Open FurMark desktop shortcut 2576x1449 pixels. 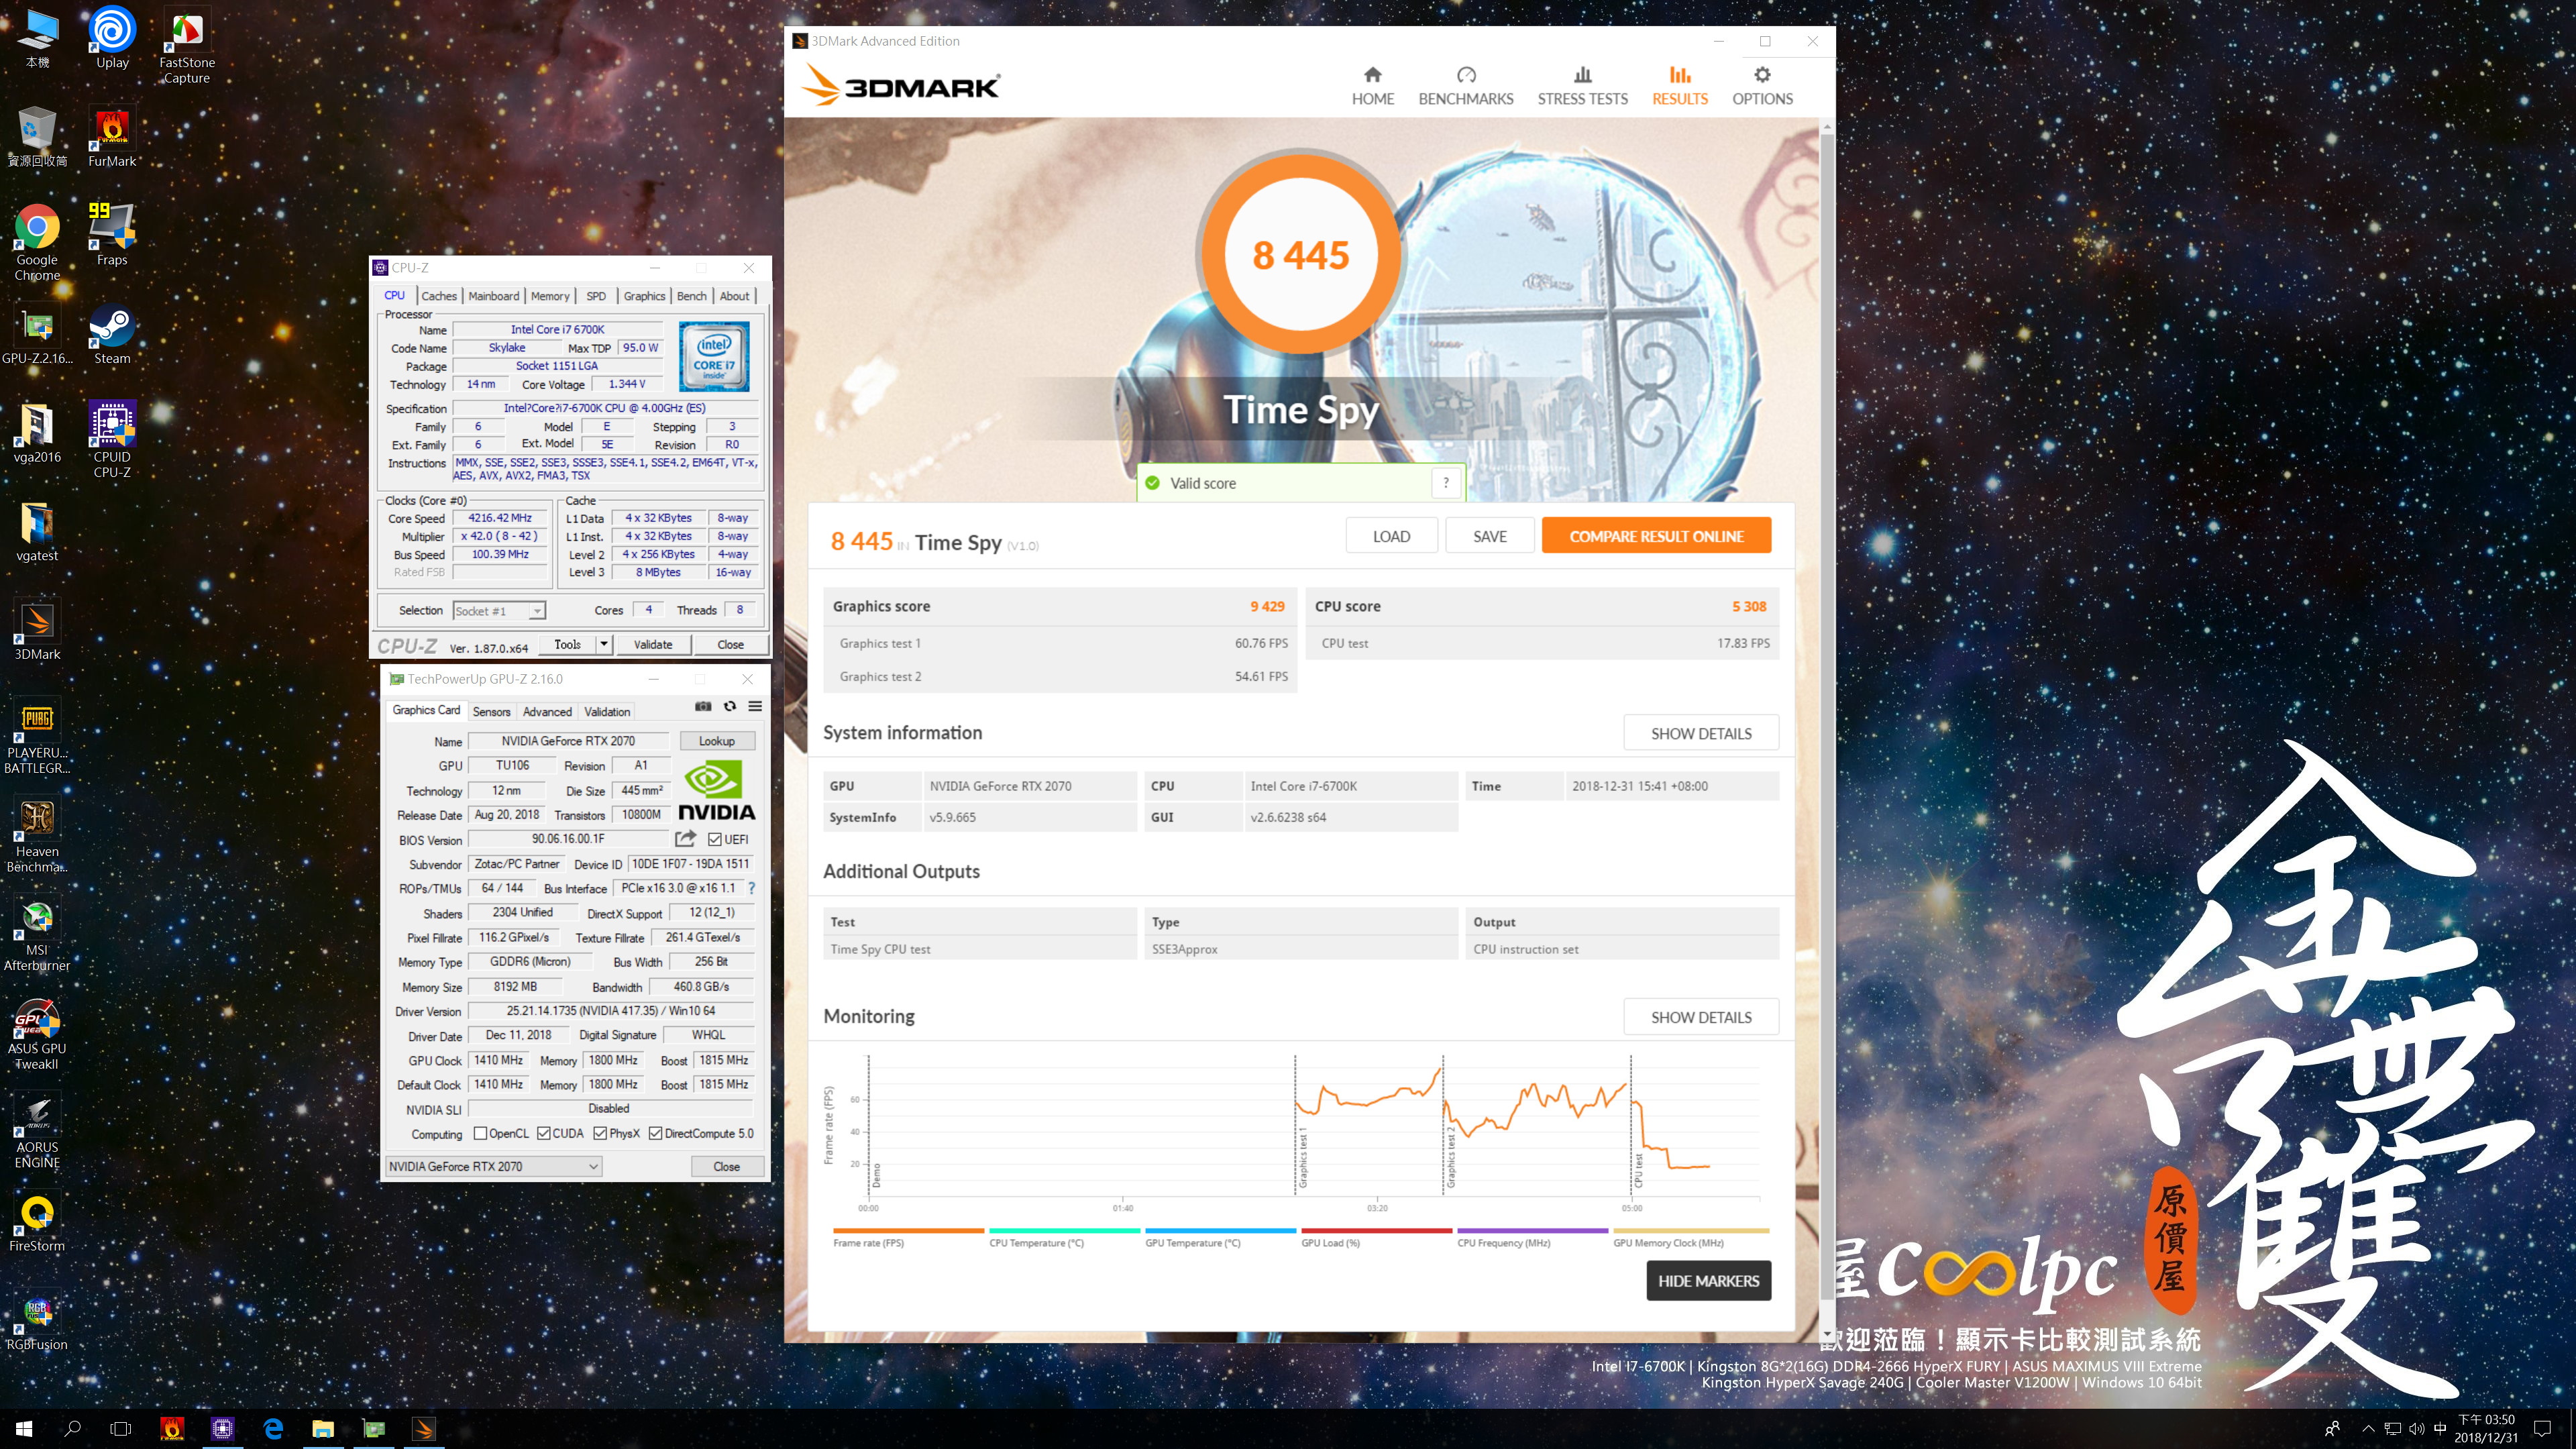pos(112,137)
